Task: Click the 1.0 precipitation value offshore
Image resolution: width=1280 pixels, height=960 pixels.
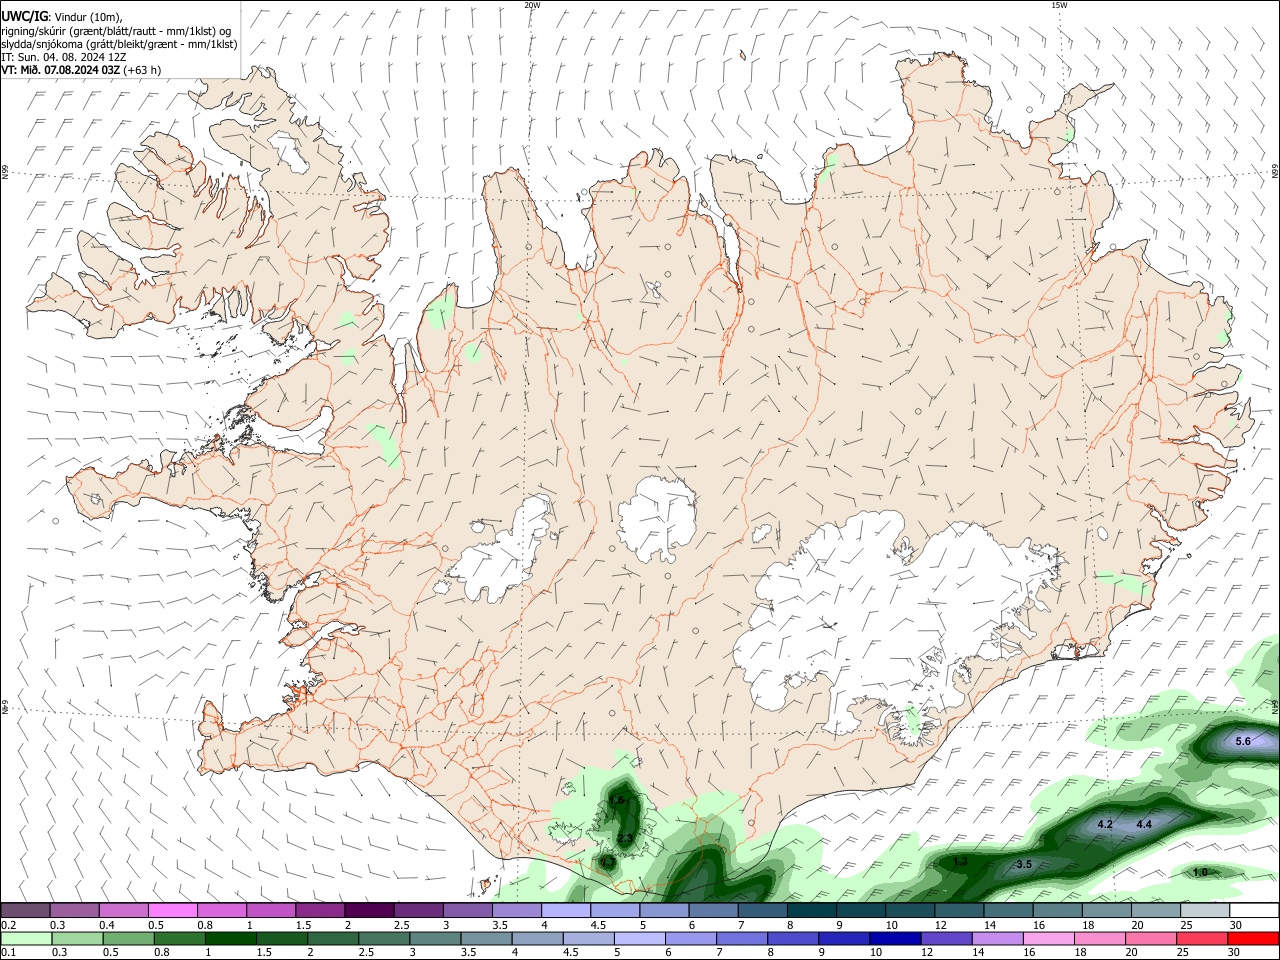Action: [1200, 872]
